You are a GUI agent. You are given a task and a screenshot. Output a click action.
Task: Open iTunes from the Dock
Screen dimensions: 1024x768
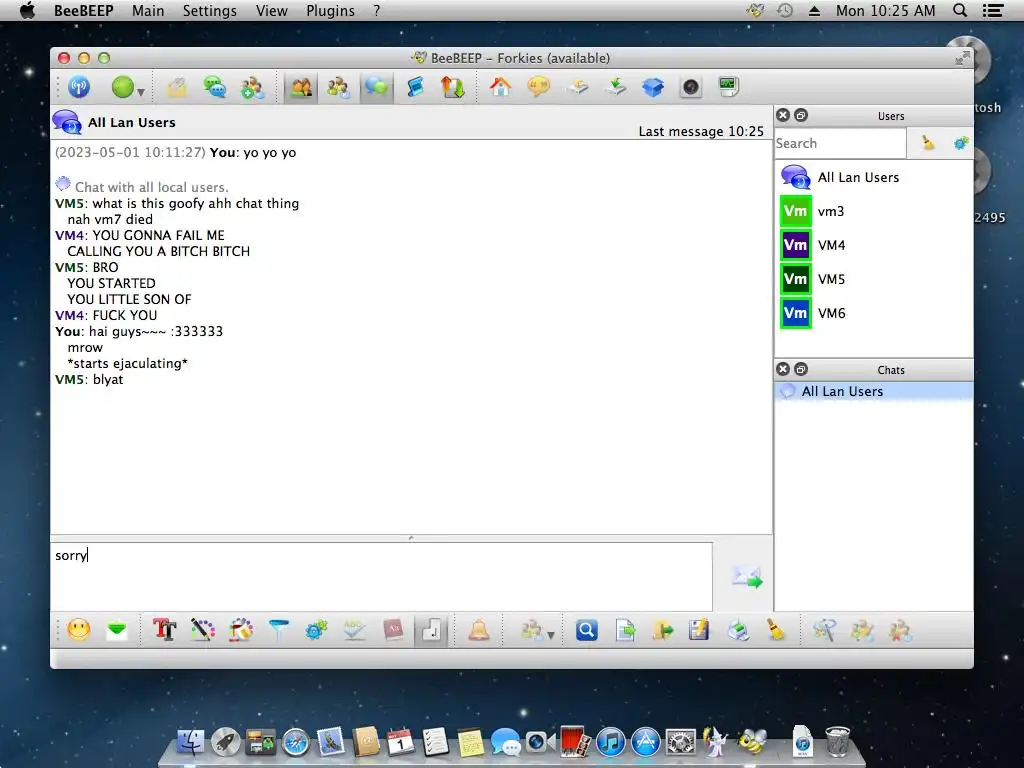coord(611,743)
